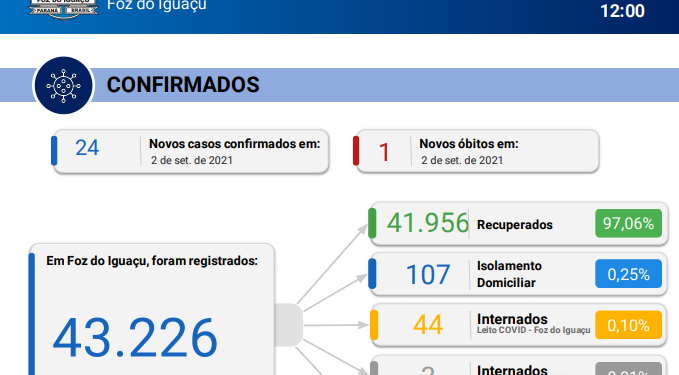Click the recovered count 41.956

point(427,223)
